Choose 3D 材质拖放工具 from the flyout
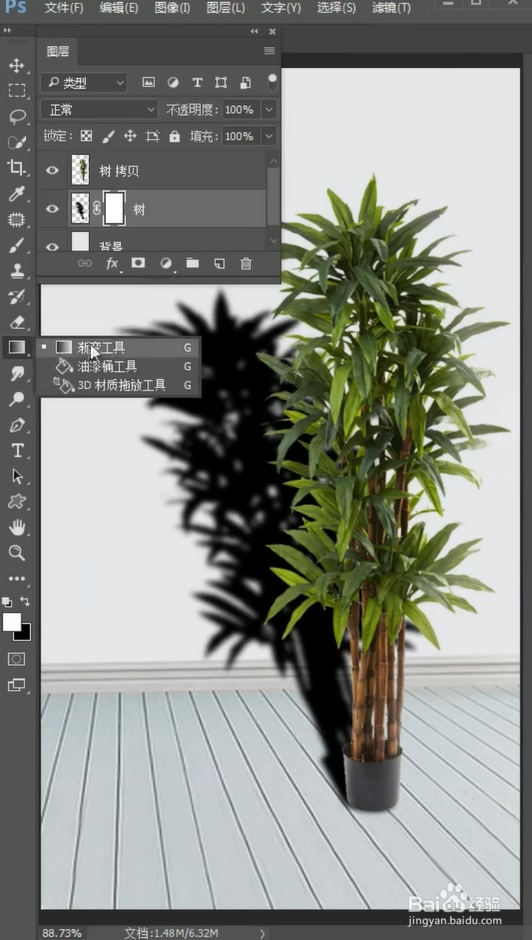 [118, 385]
